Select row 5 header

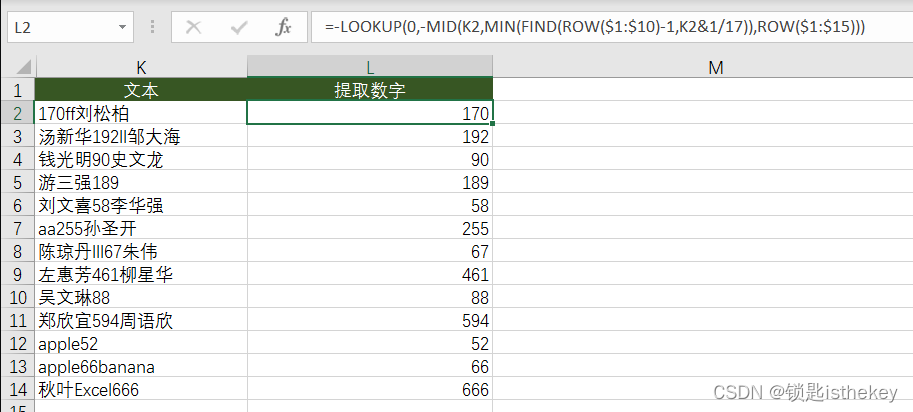pyautogui.click(x=17, y=182)
